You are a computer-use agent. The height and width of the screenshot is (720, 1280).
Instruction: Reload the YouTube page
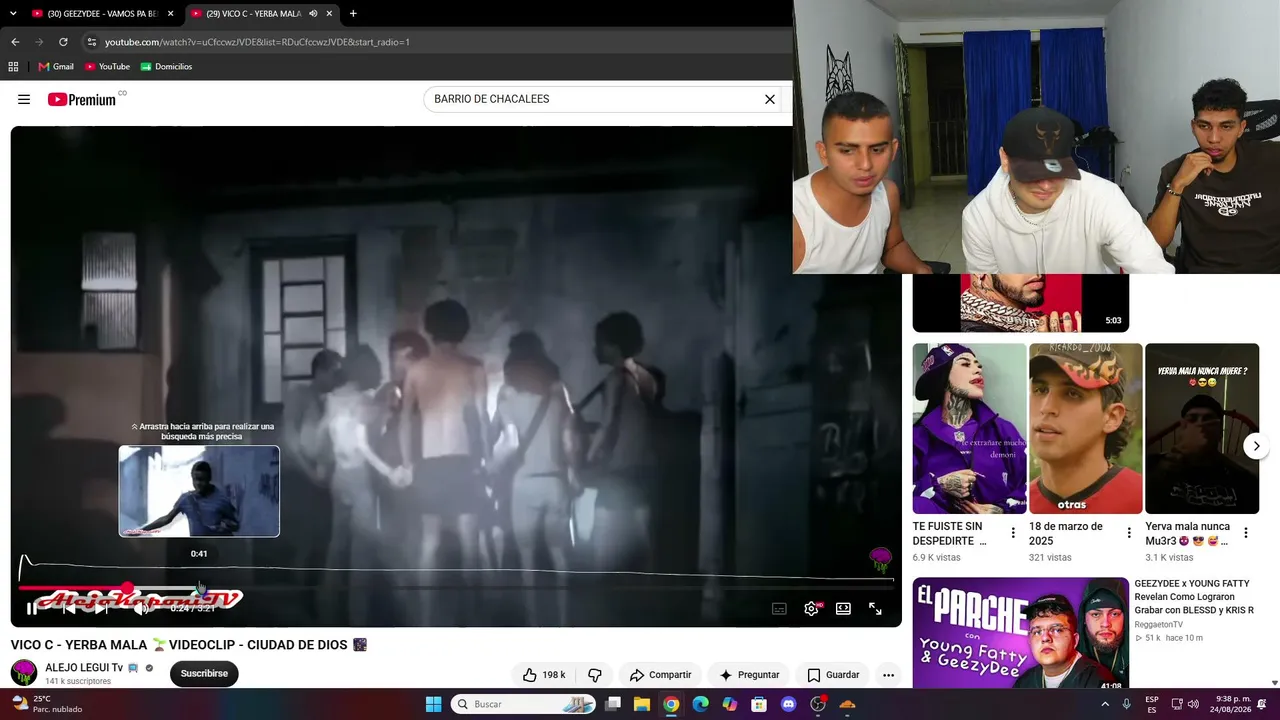coord(63,42)
